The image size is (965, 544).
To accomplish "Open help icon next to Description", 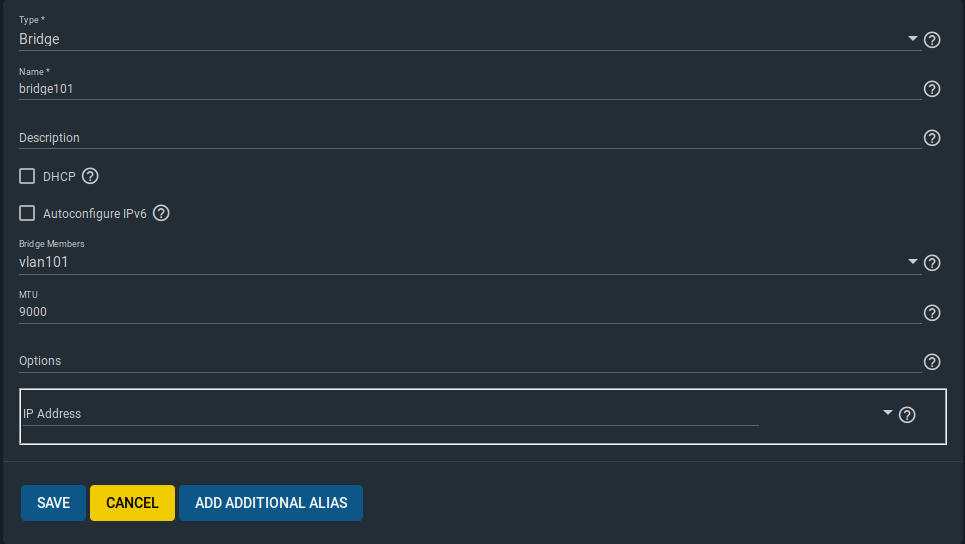I will (x=932, y=138).
